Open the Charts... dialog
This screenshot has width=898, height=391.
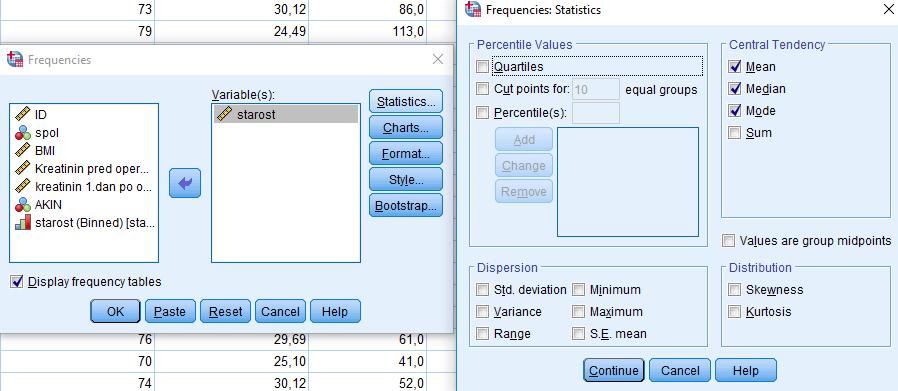pyautogui.click(x=406, y=128)
